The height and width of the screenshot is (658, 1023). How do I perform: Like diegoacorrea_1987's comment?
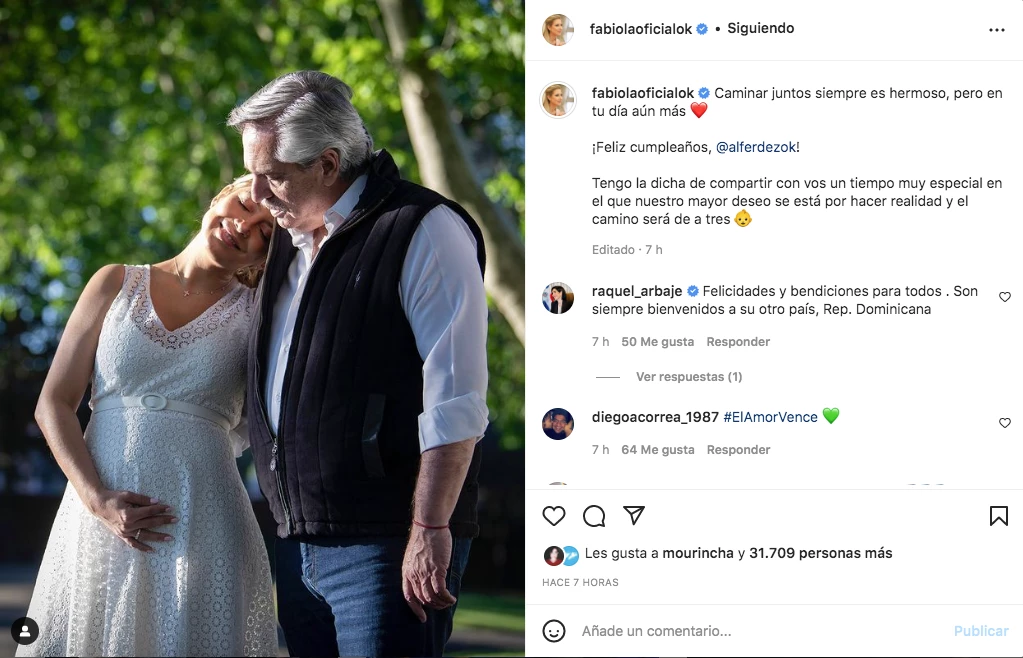[1005, 423]
